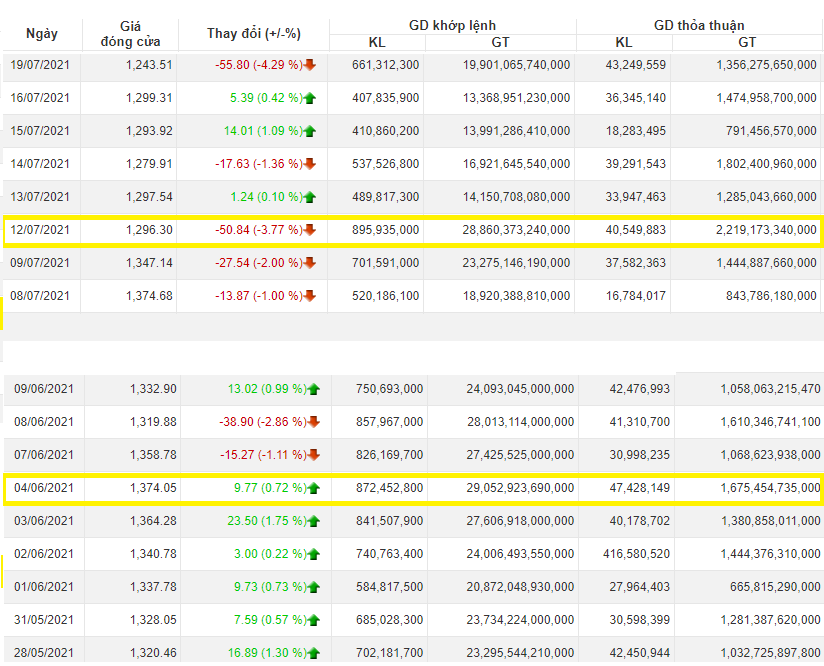
Task: Click red down arrow in 07/06/2021 row
Action: (314, 455)
